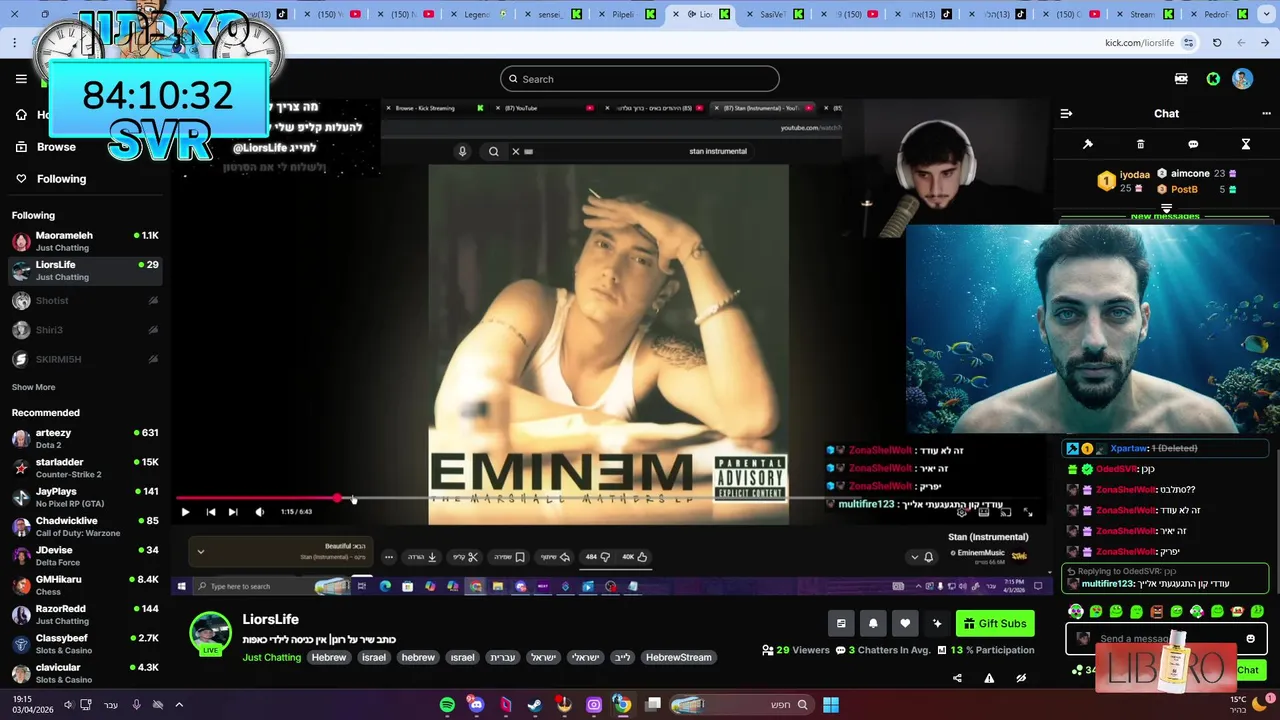Open recommended channel JayPlays
Image resolution: width=1280 pixels, height=720 pixels.
(x=85, y=497)
